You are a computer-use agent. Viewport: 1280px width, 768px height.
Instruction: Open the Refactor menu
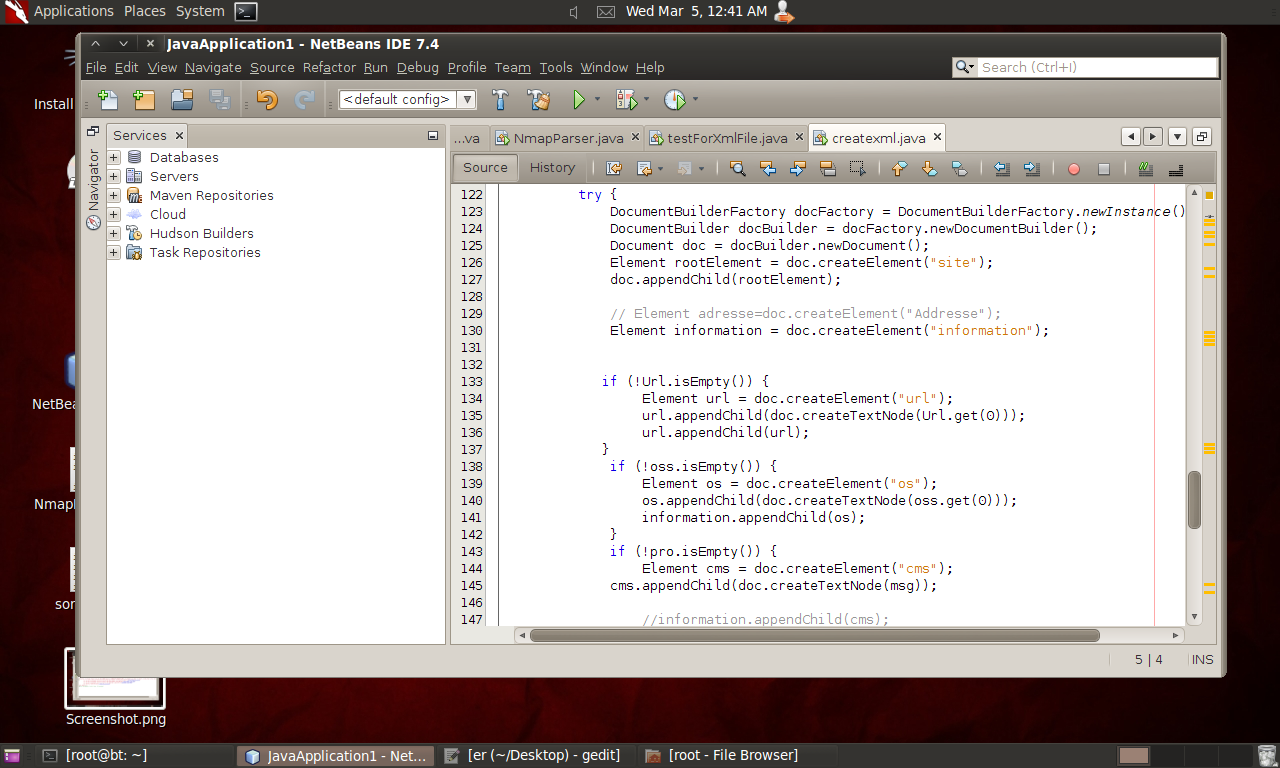pos(329,67)
